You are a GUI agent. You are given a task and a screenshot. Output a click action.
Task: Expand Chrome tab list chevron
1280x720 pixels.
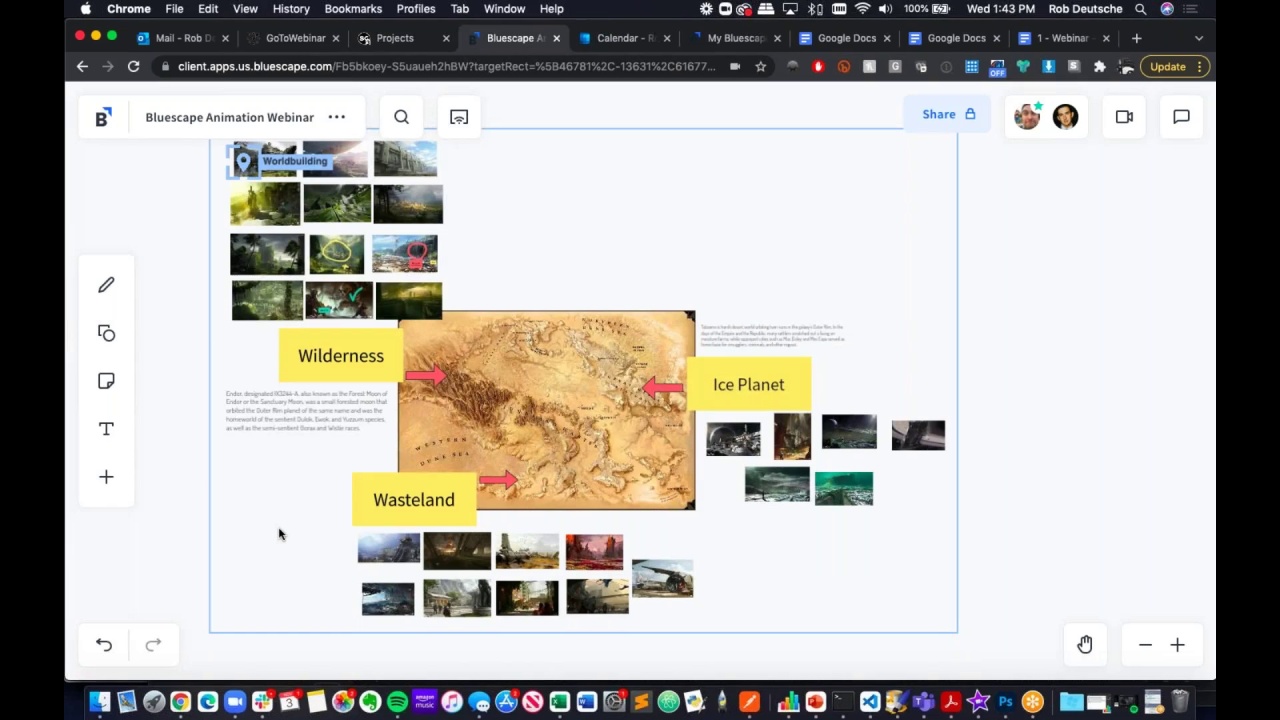click(1199, 38)
